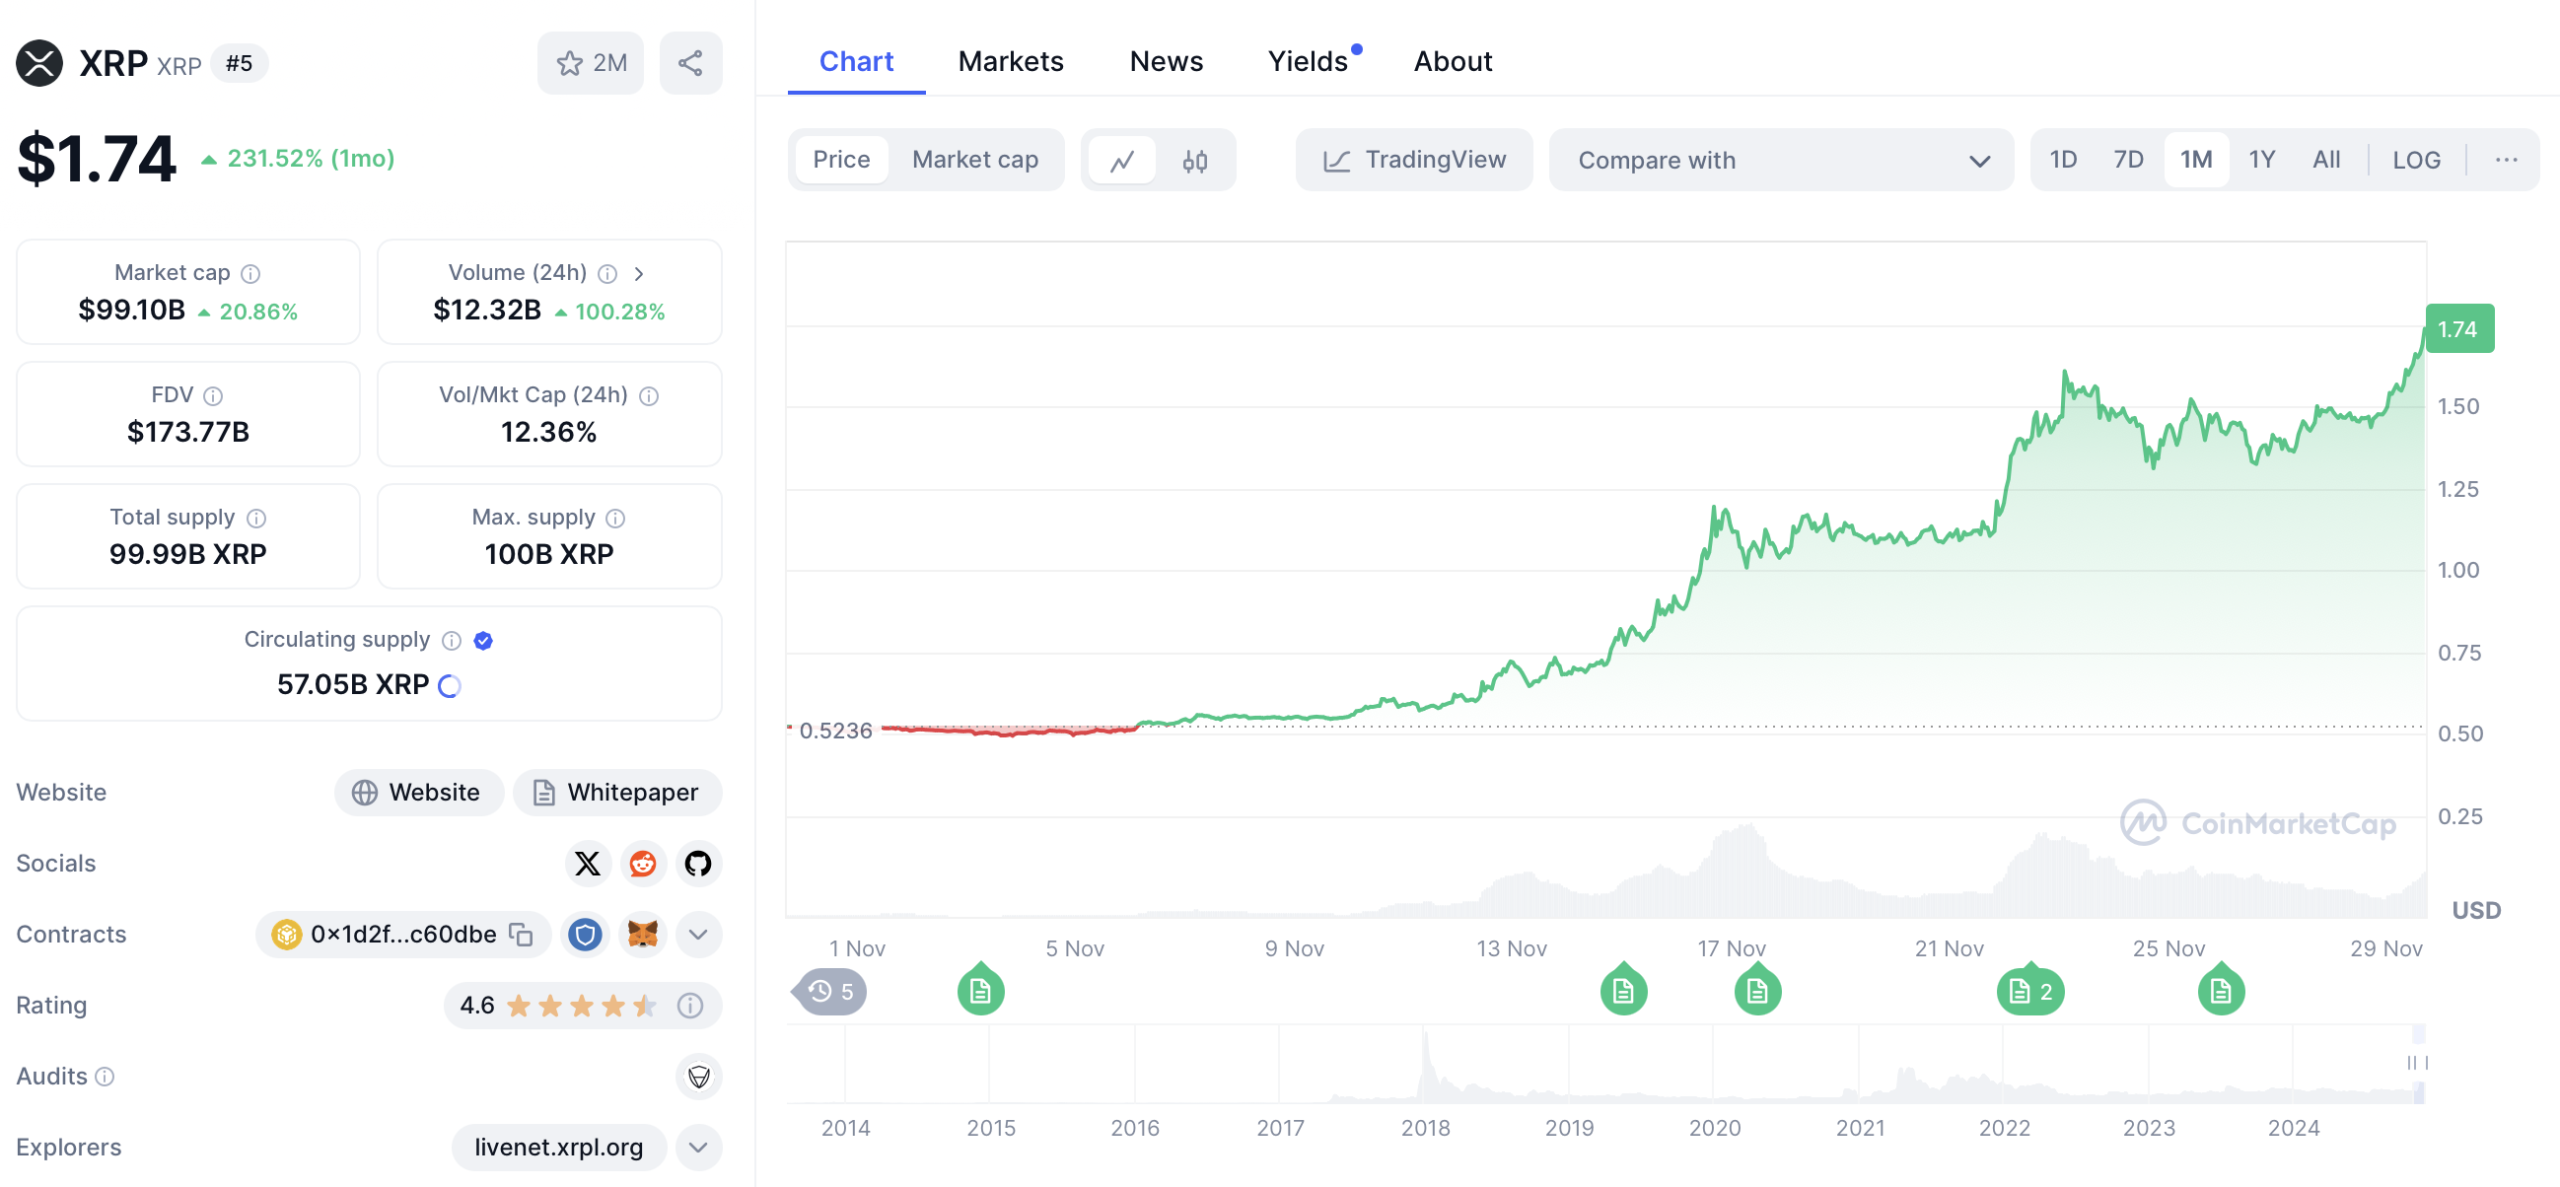Screen dimensions: 2560x1187
Task: Open the GitHub social link
Action: tap(698, 863)
